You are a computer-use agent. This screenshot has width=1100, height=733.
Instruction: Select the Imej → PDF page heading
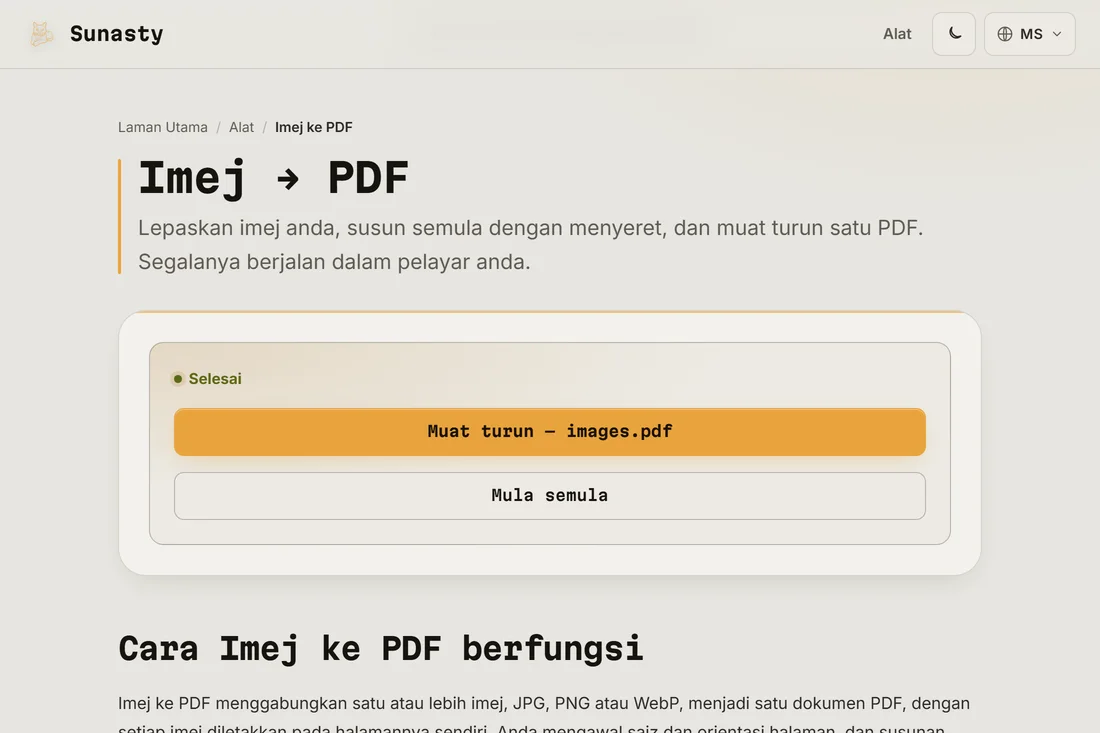pyautogui.click(x=274, y=177)
